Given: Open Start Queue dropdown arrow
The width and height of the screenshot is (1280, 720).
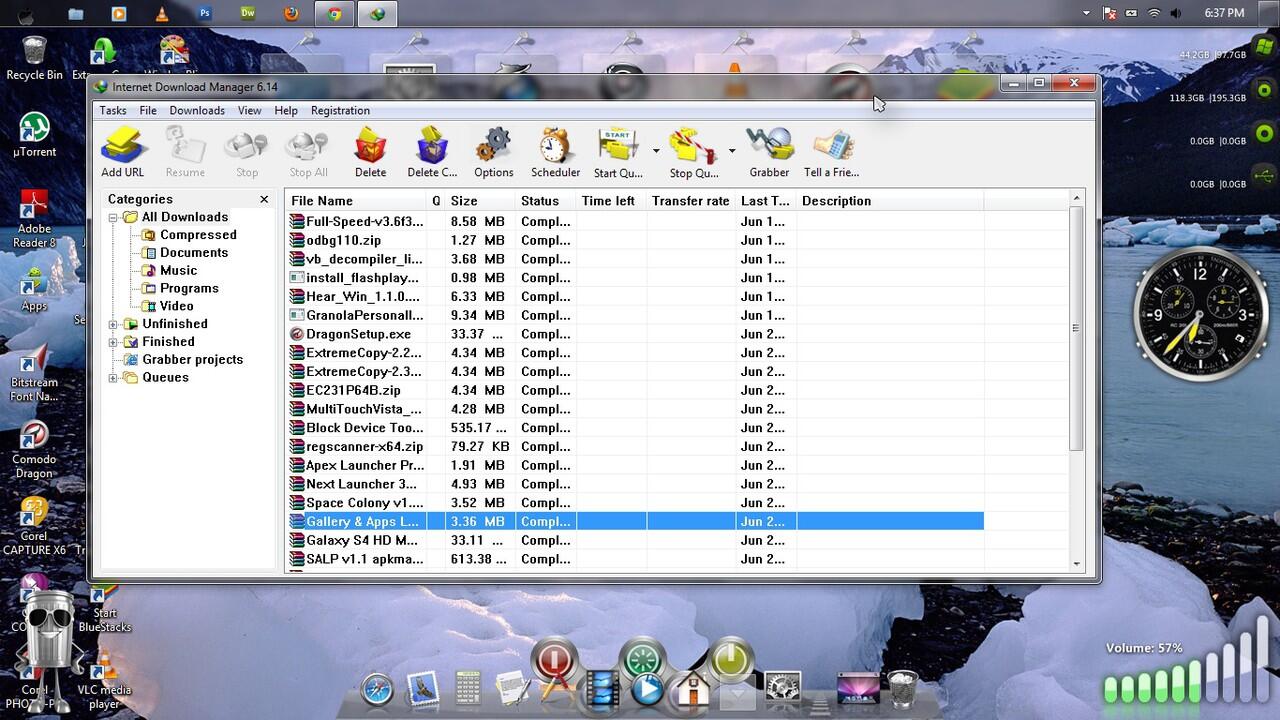Looking at the screenshot, I should 656,151.
